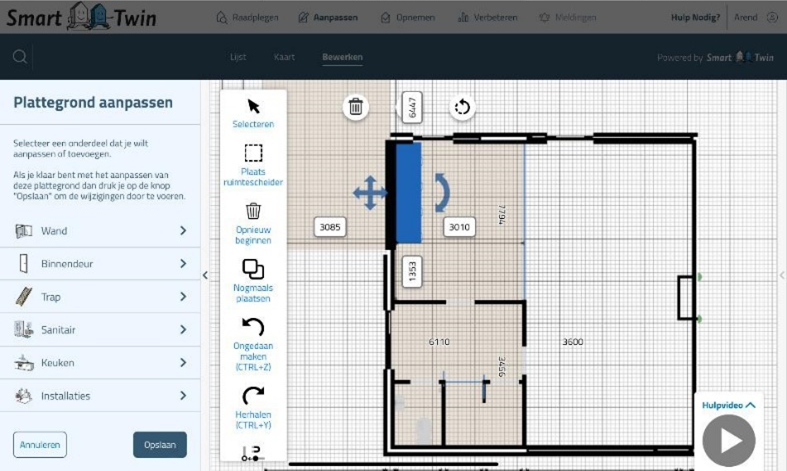Image resolution: width=787 pixels, height=471 pixels.
Task: Select the Selecteren arrow tool
Action: tap(253, 106)
